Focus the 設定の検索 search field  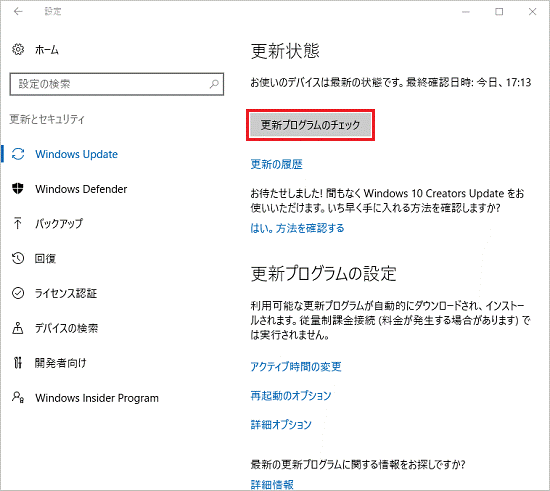pos(116,84)
